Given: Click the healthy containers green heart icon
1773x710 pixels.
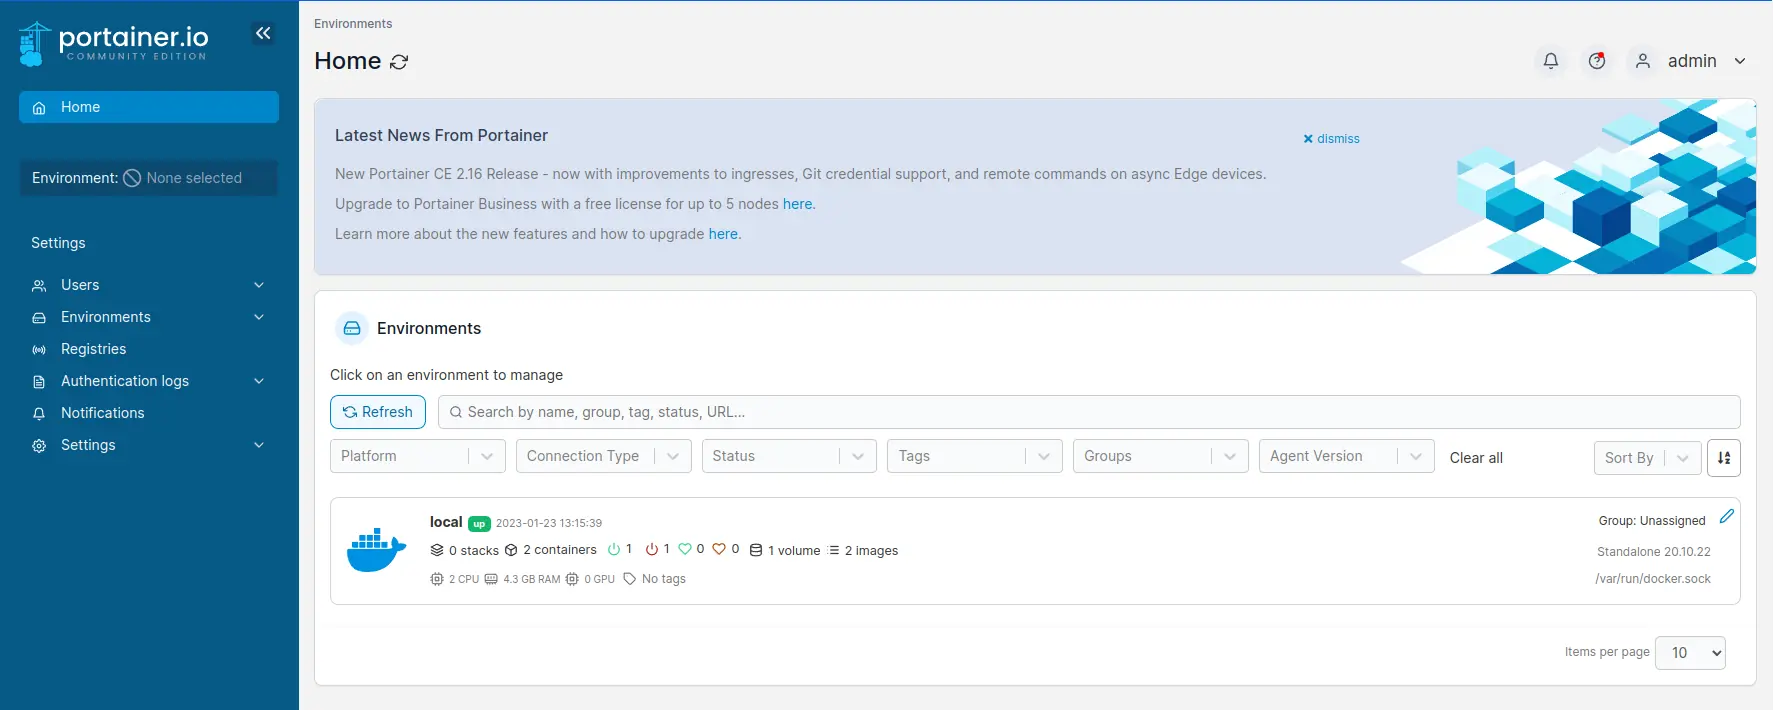Looking at the screenshot, I should [x=685, y=549].
